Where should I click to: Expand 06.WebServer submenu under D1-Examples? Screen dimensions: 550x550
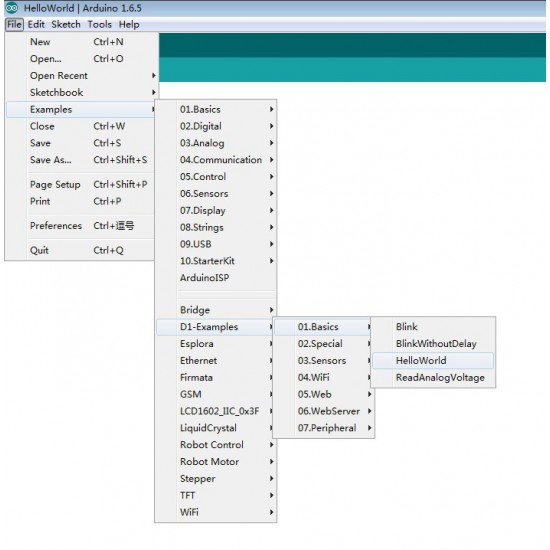323,411
